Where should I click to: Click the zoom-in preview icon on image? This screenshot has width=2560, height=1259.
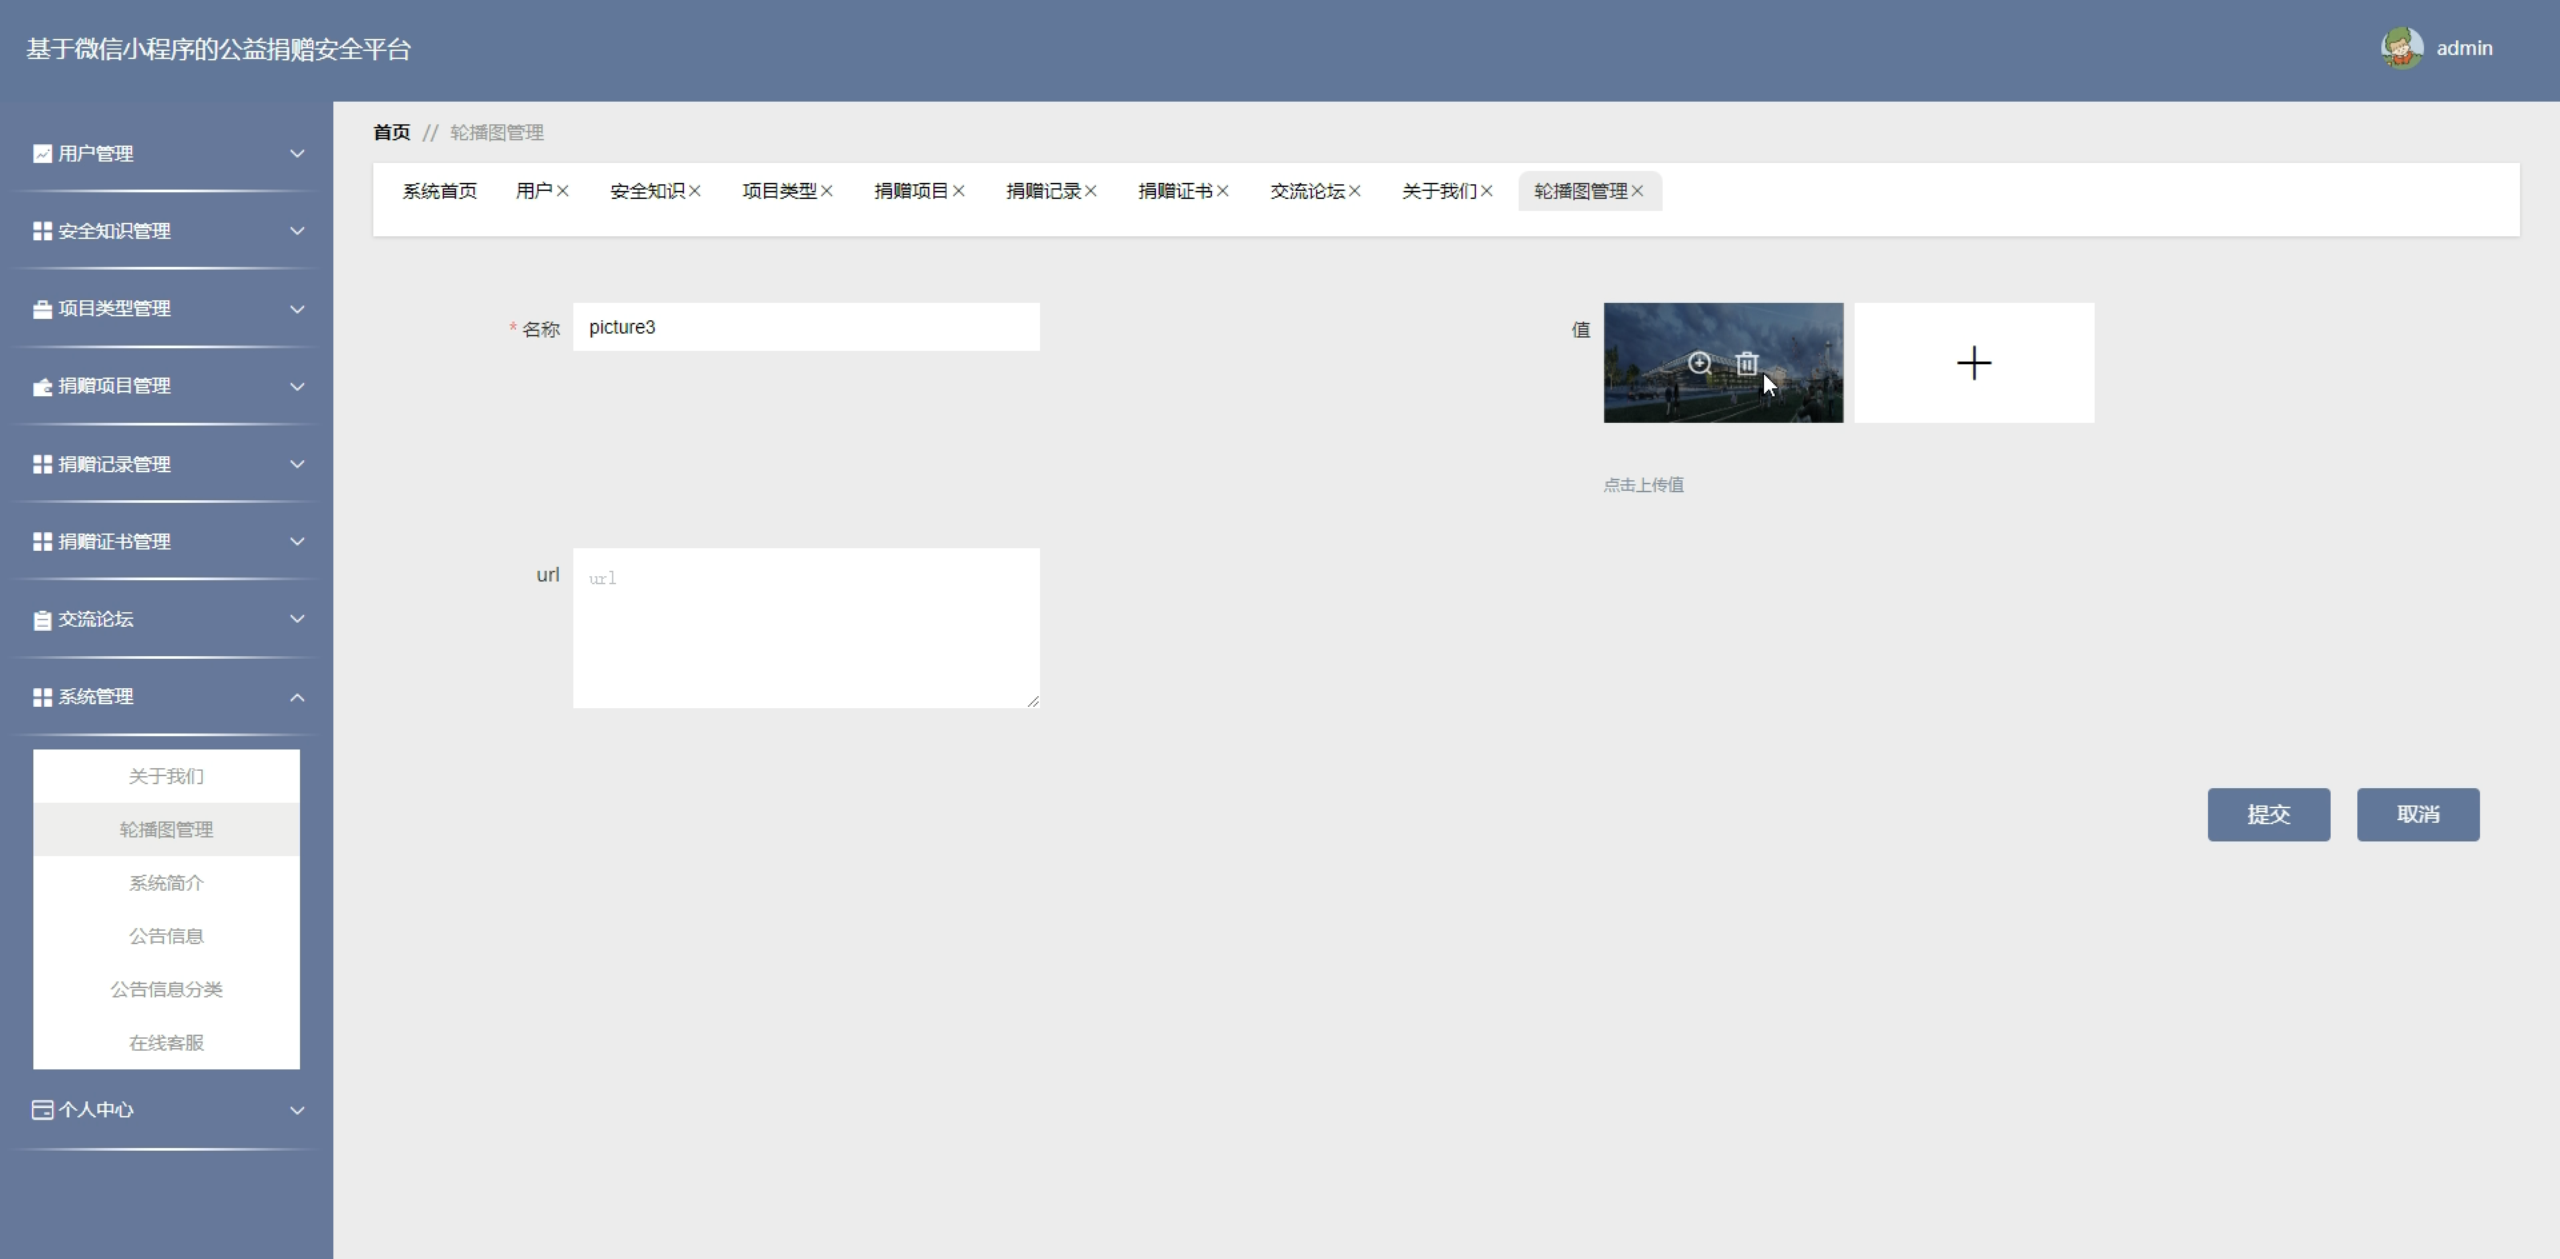click(1699, 363)
